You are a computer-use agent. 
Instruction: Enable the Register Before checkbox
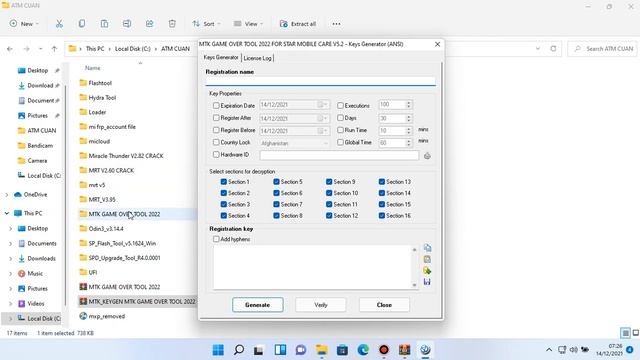pyautogui.click(x=216, y=130)
